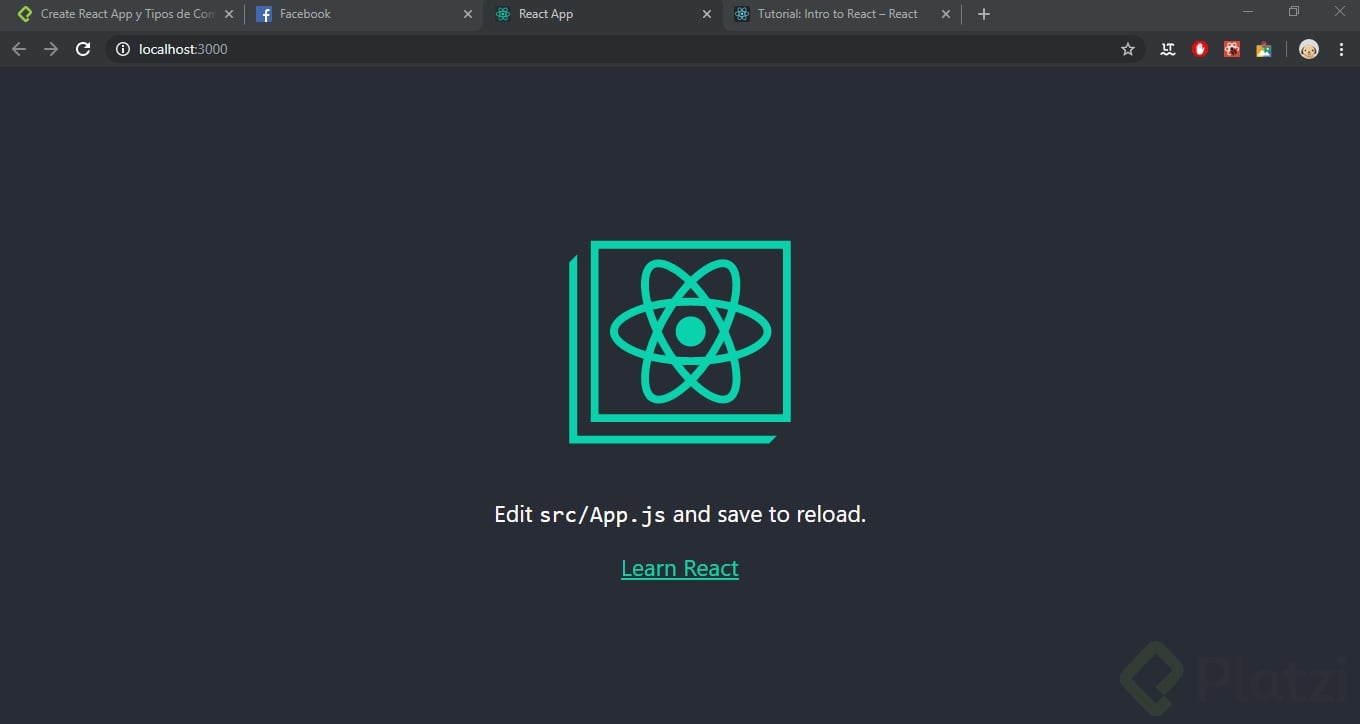Screen dimensions: 1360x724
Task: Open the Chrome profile avatar
Action: pyautogui.click(x=1308, y=48)
